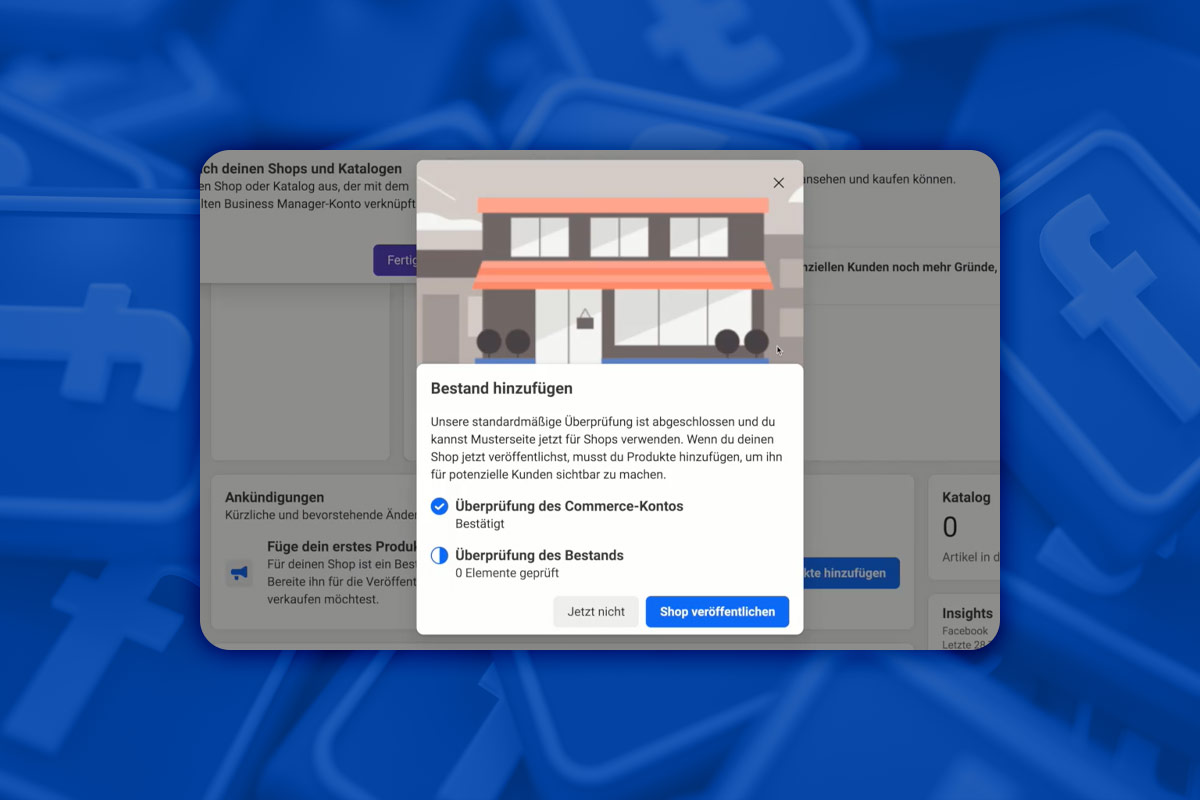Click the Shops und Katalogen heading
The height and width of the screenshot is (800, 1200).
click(301, 169)
